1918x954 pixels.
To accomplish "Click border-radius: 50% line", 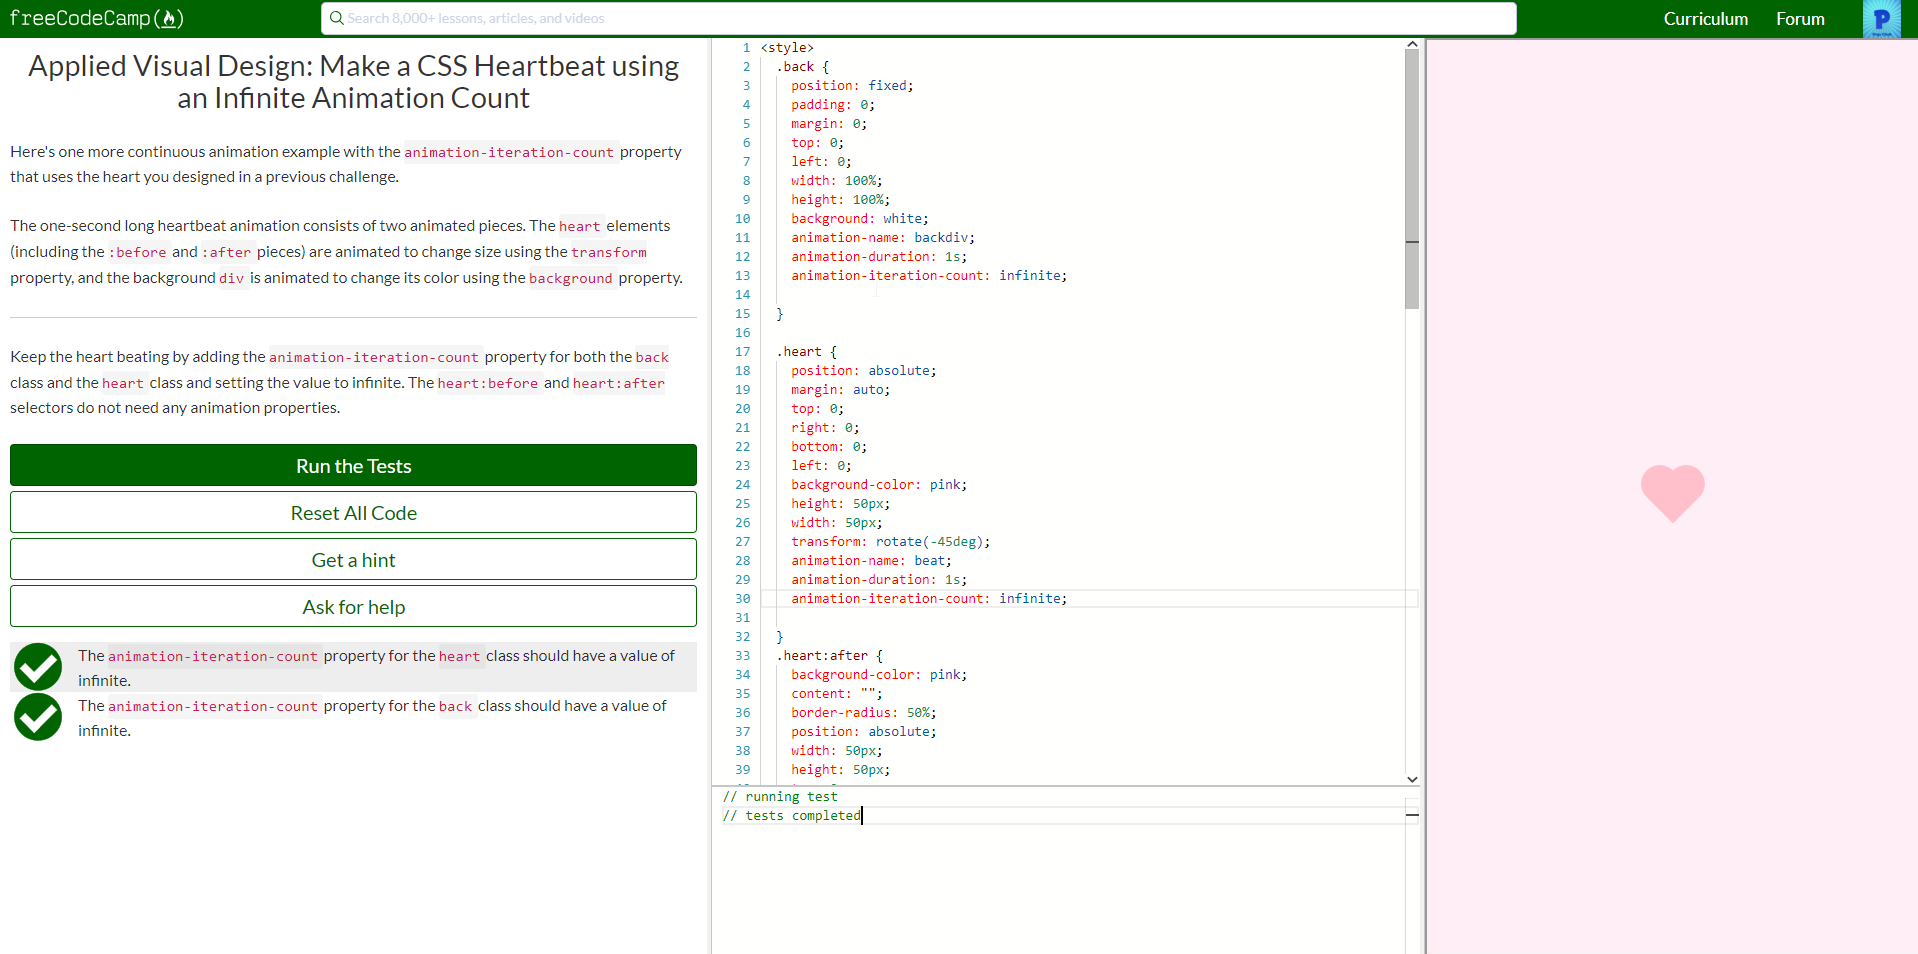I will coord(864,713).
